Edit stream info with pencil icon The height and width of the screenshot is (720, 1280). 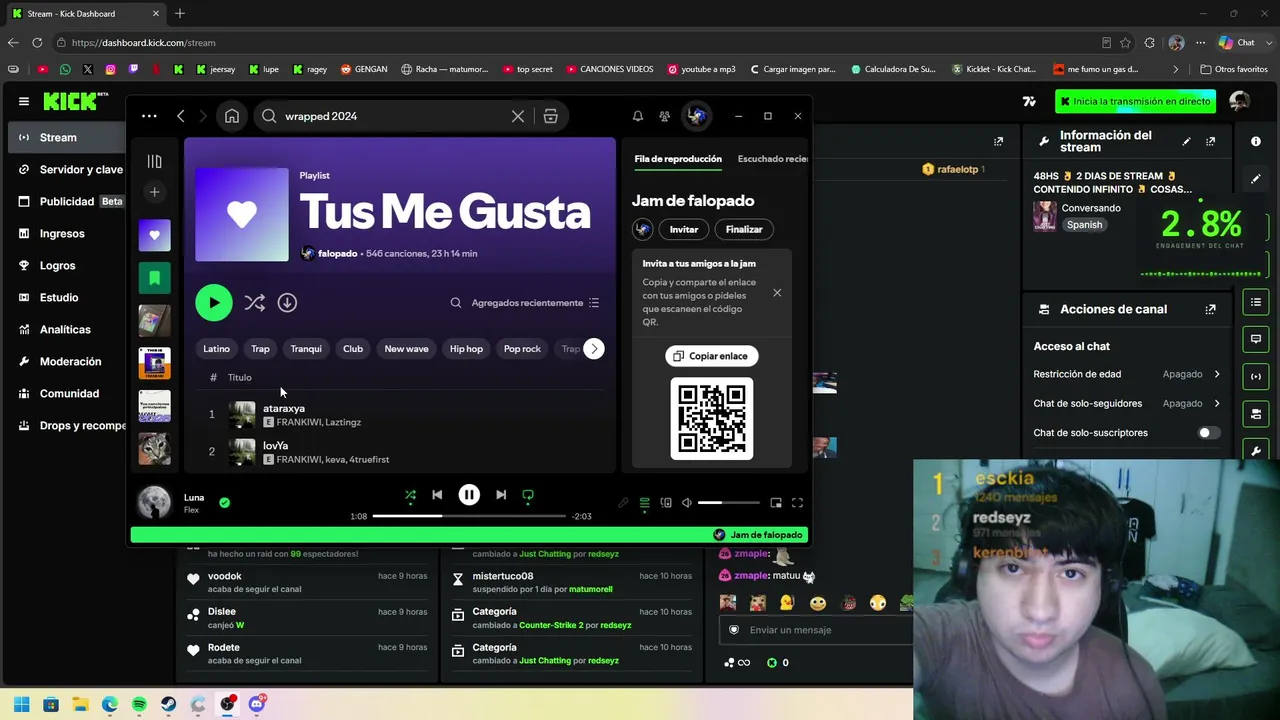(x=1187, y=141)
